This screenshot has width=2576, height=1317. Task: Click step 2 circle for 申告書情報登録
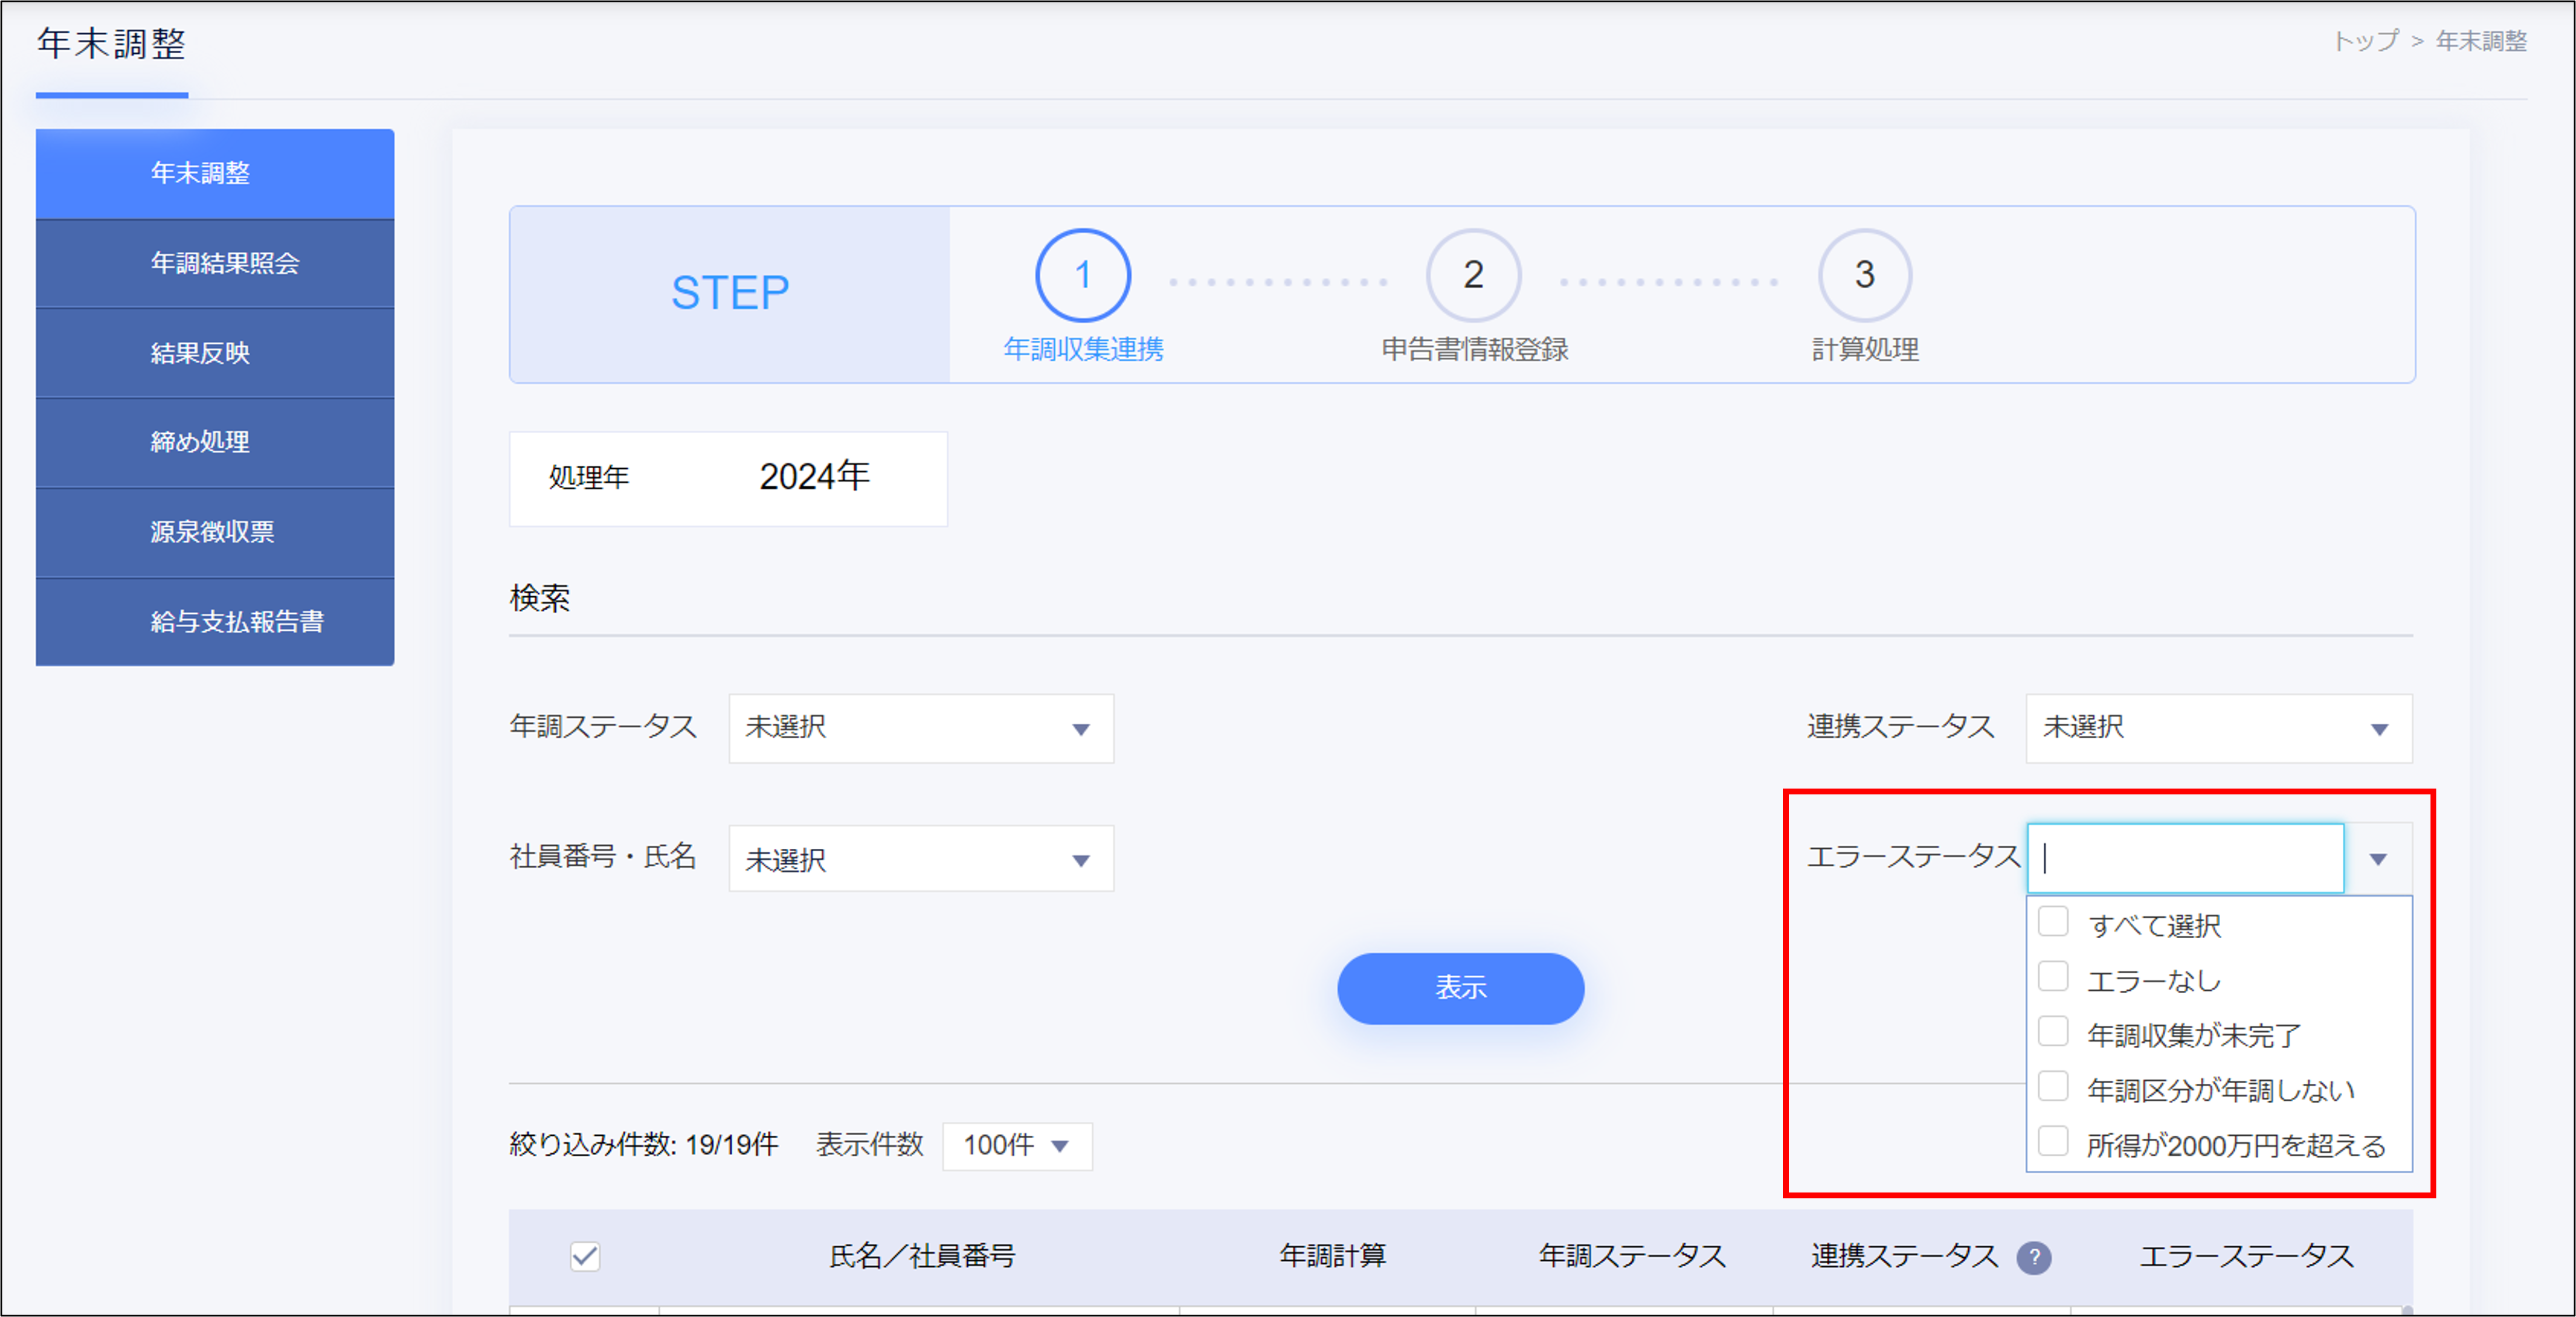1473,276
